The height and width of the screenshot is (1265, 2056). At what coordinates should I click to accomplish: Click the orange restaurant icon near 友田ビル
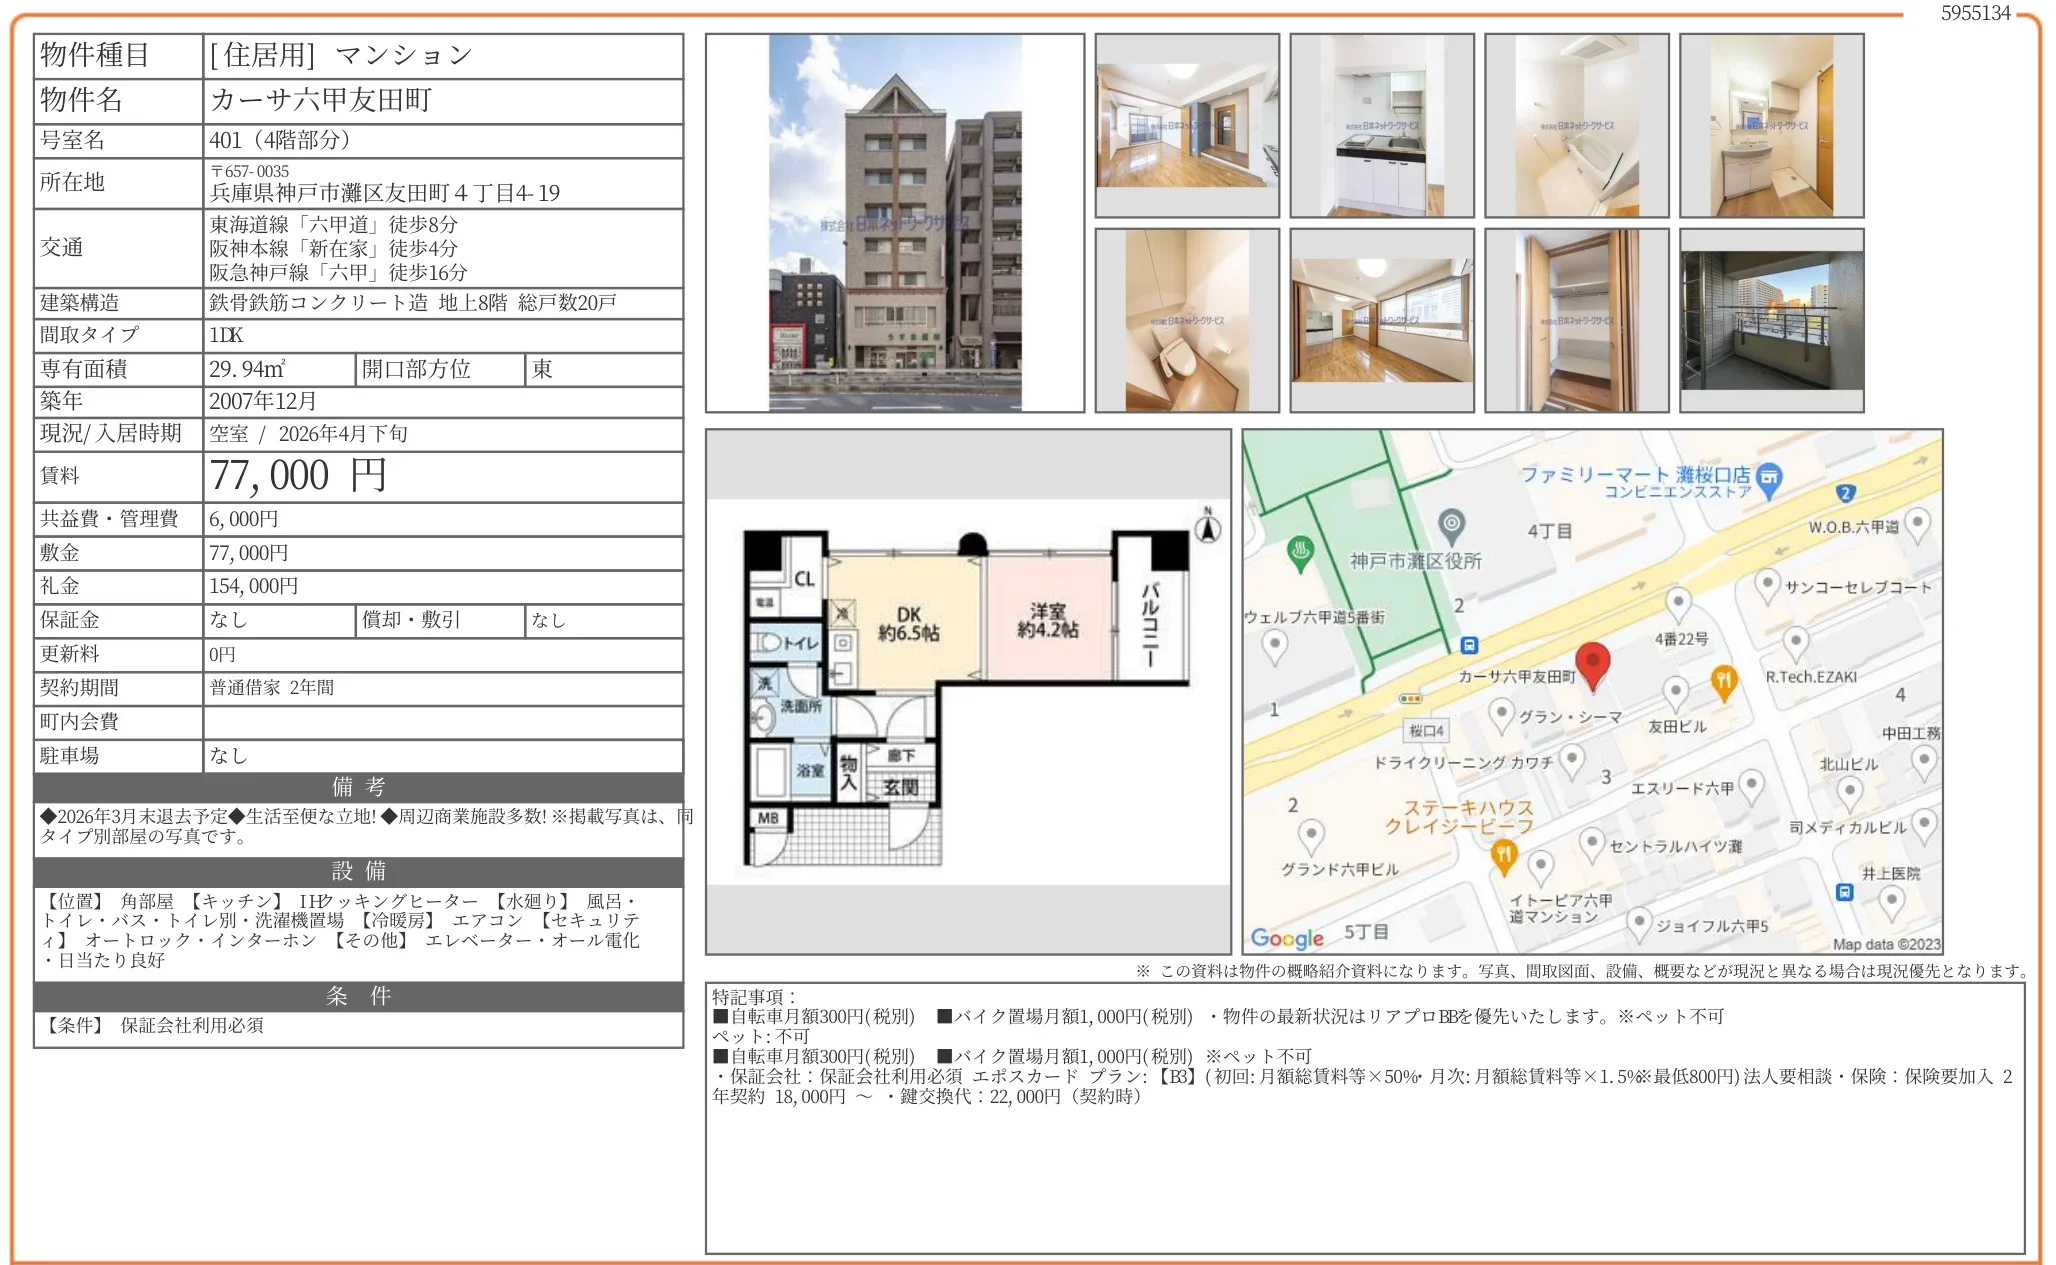pyautogui.click(x=1723, y=682)
